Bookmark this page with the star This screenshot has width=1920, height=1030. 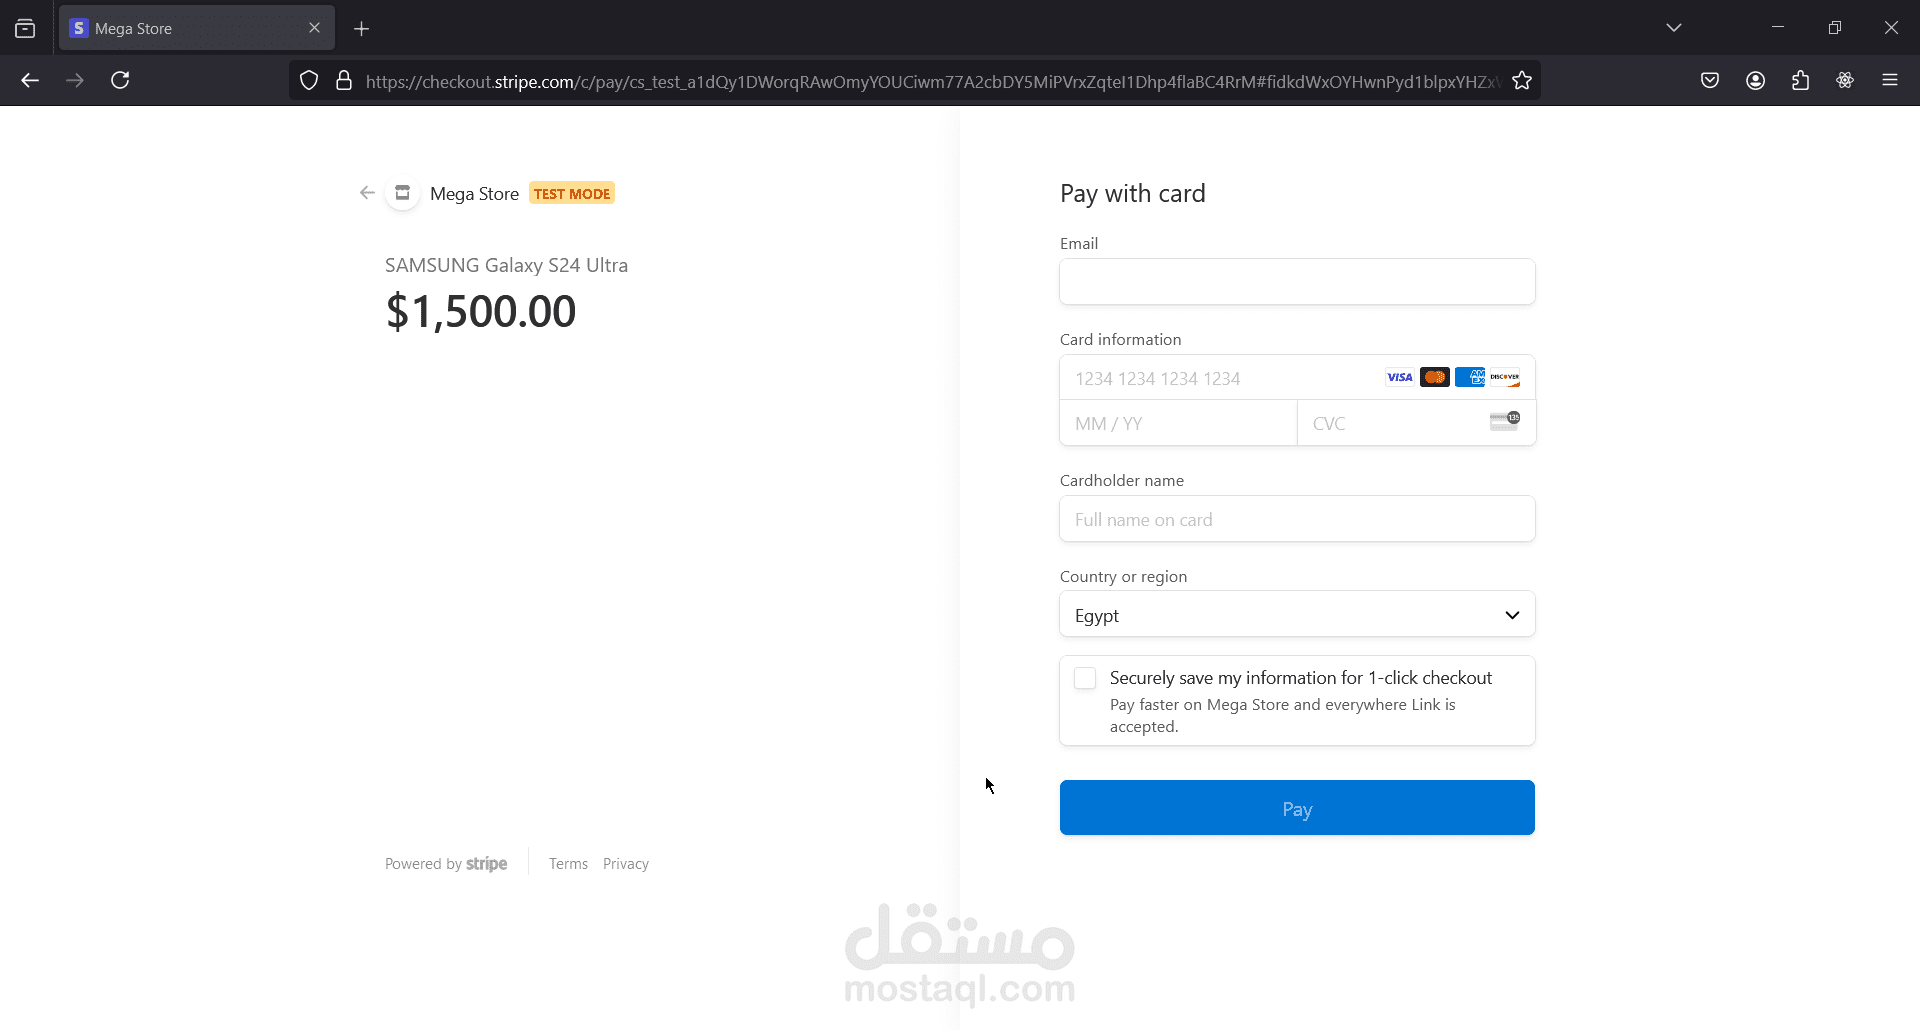tap(1522, 81)
